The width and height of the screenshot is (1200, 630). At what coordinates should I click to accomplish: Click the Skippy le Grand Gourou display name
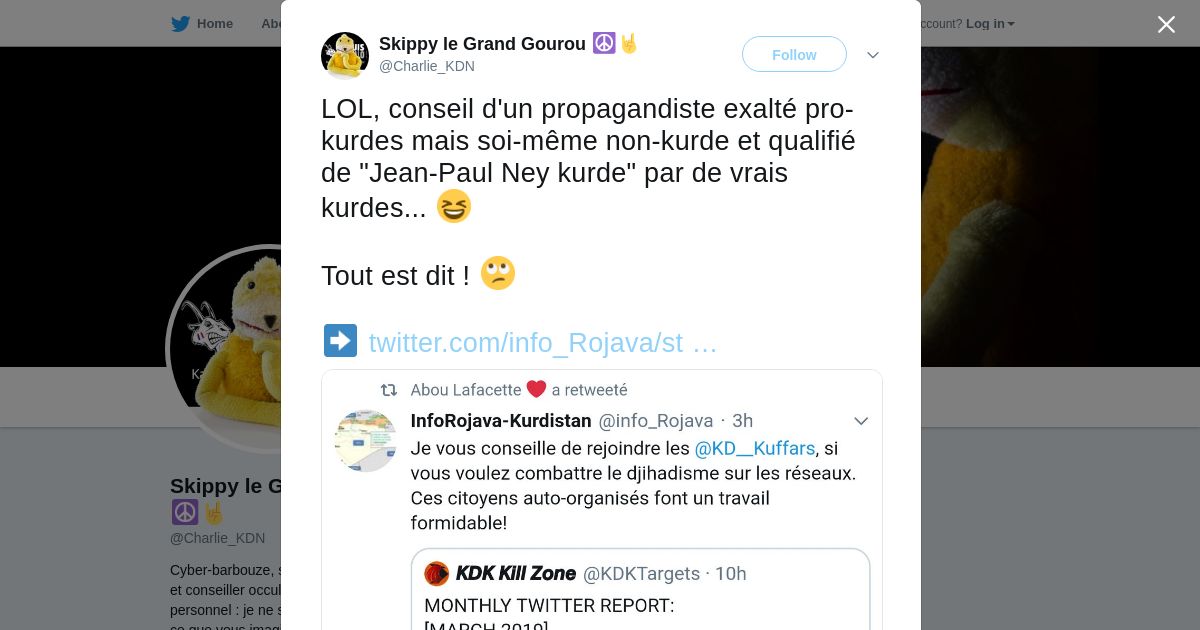point(482,44)
